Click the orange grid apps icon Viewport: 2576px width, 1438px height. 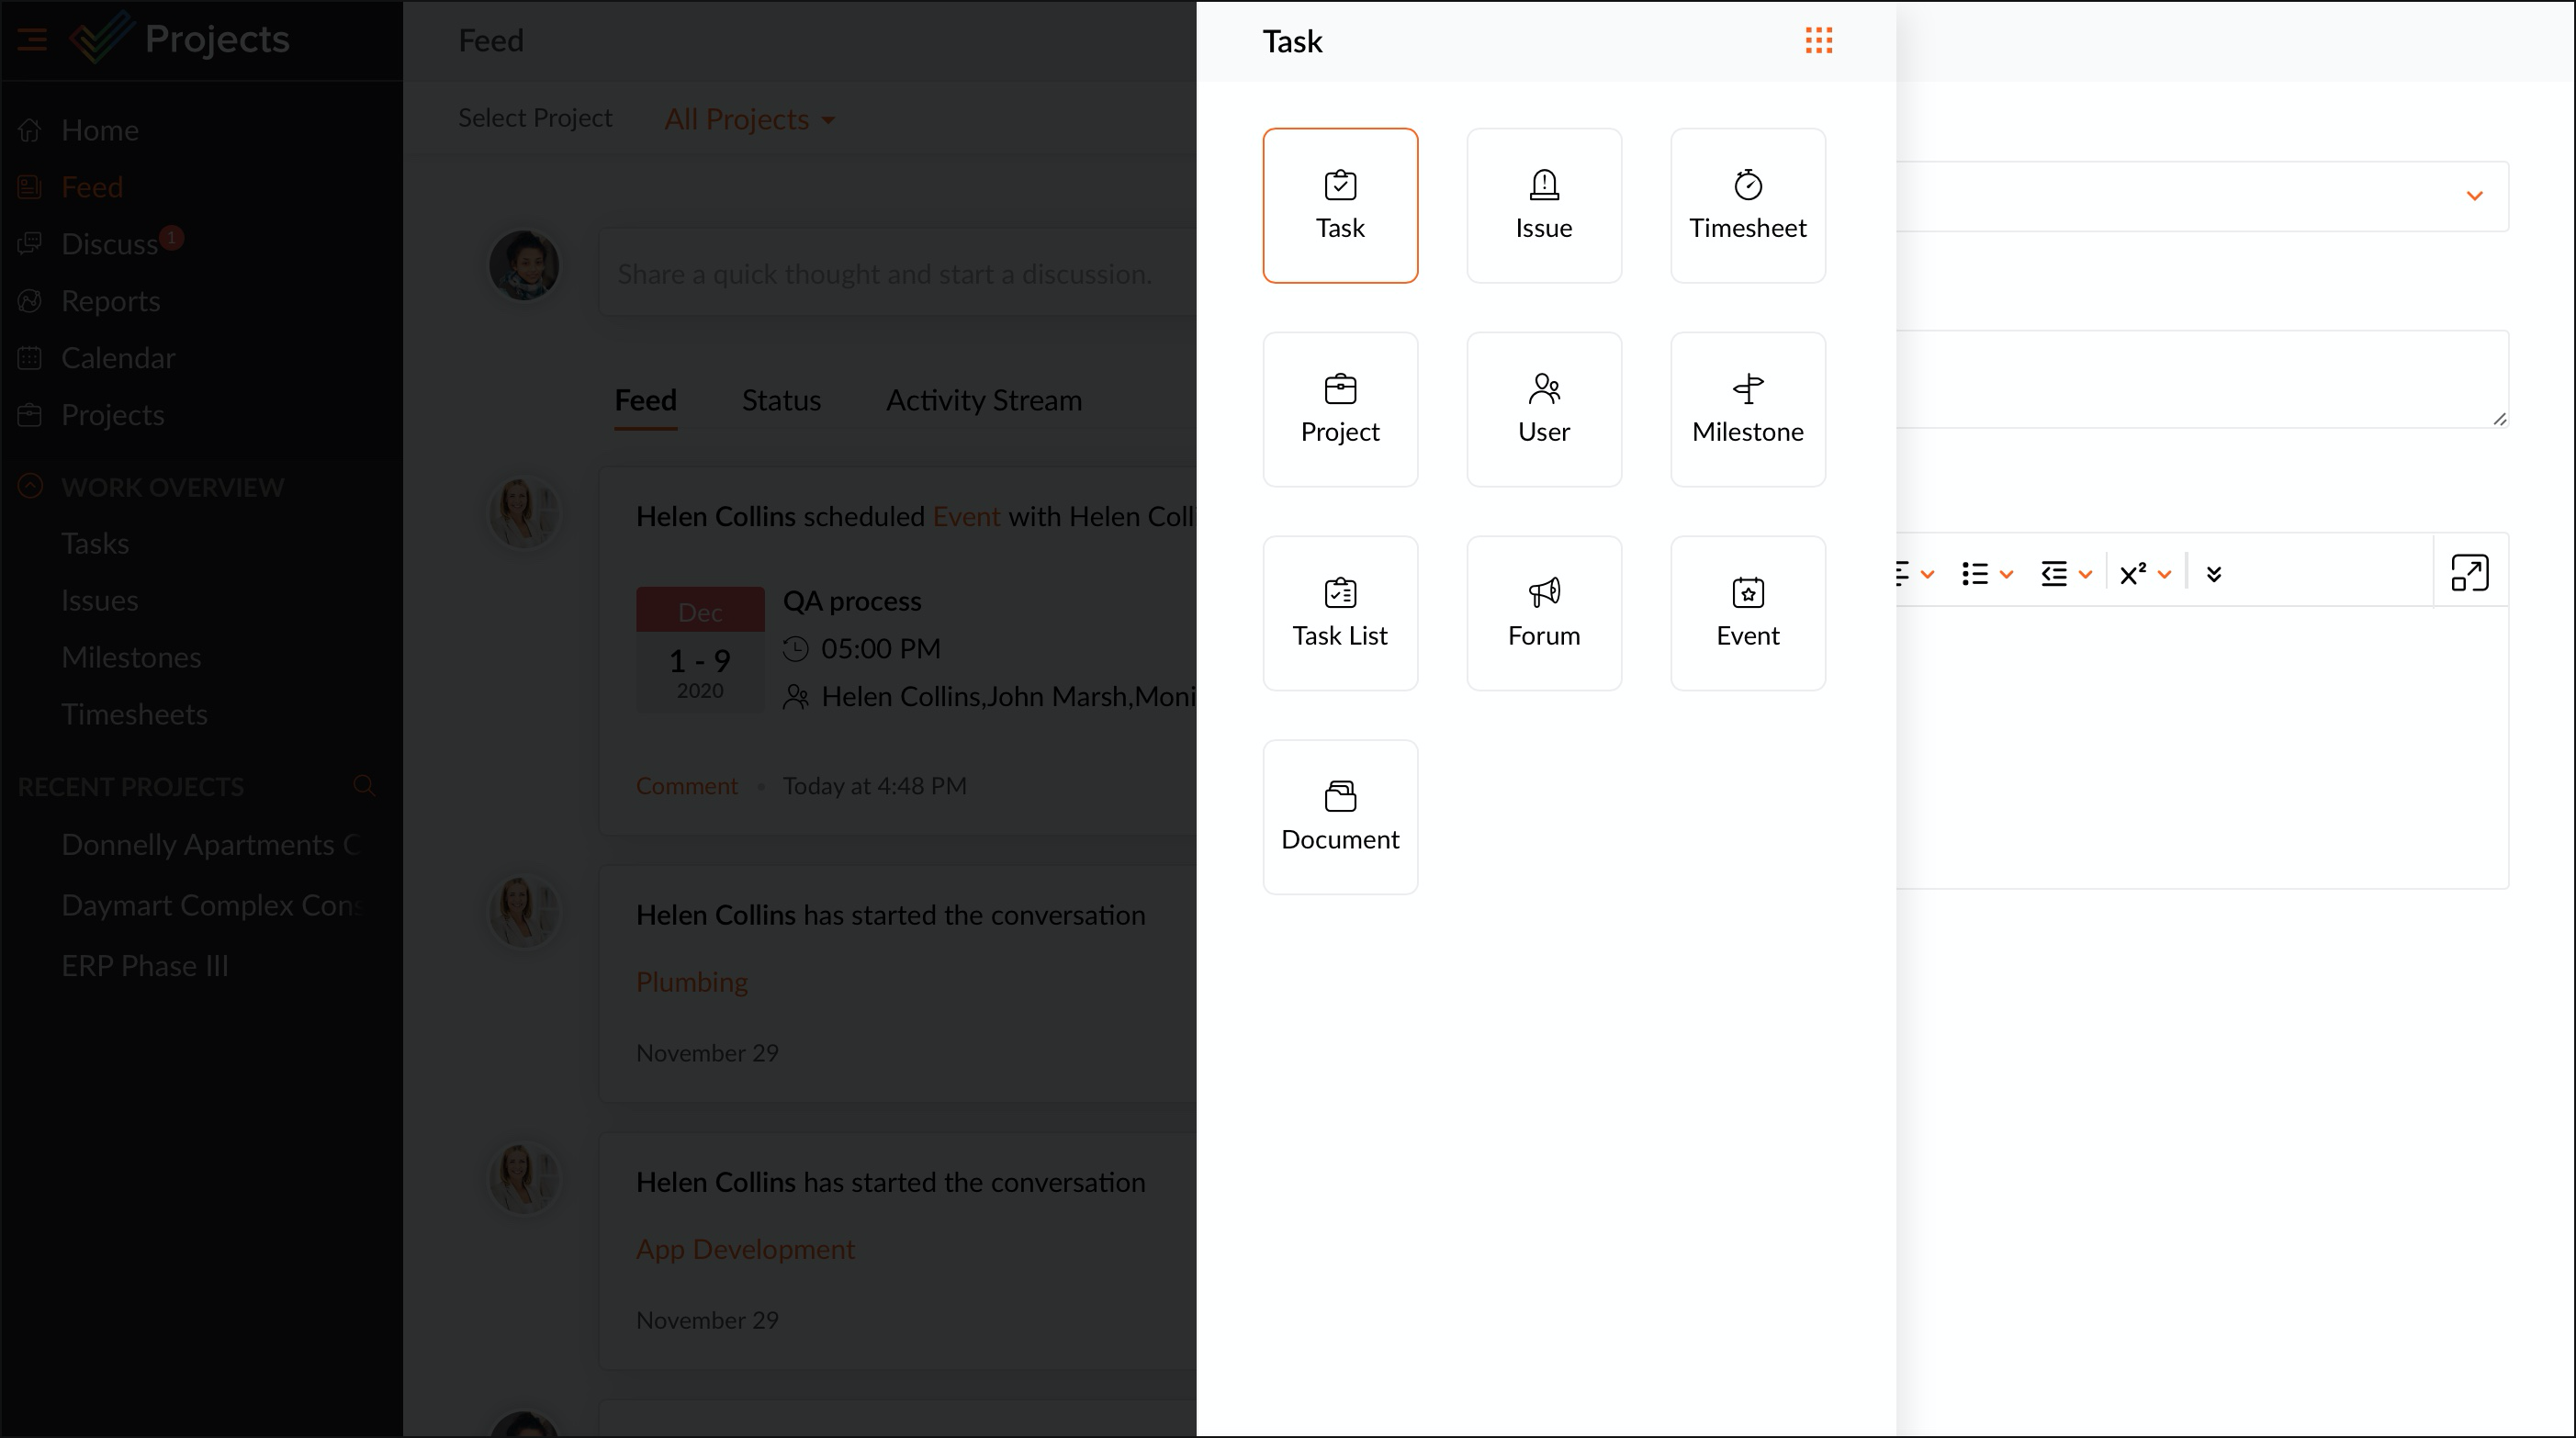pos(1818,41)
